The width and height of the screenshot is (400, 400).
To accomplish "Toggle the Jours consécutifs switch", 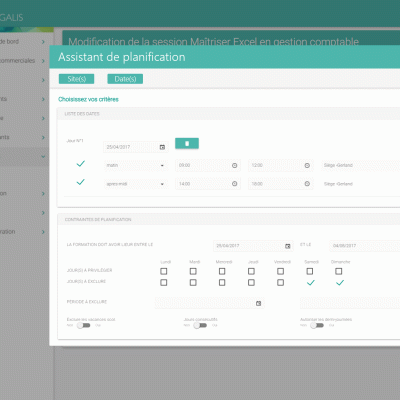I will coord(200,325).
